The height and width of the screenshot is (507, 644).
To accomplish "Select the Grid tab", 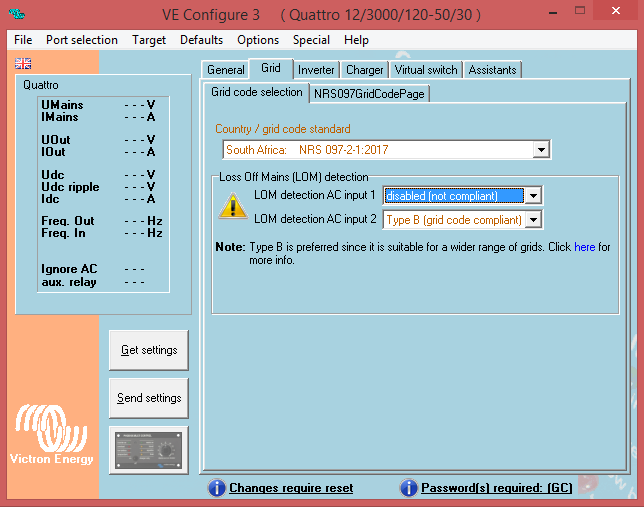I will click(271, 68).
